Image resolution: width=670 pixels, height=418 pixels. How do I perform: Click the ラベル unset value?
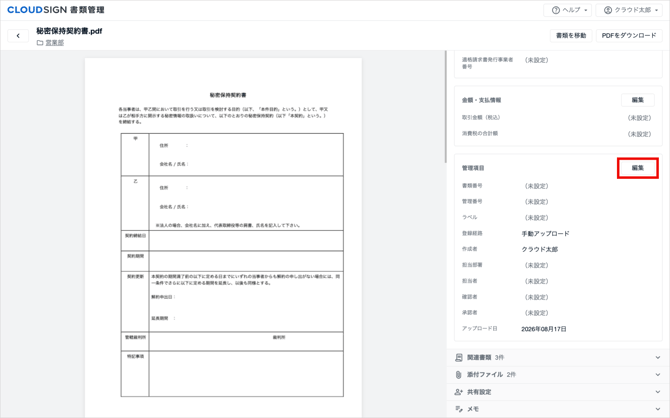pyautogui.click(x=537, y=218)
